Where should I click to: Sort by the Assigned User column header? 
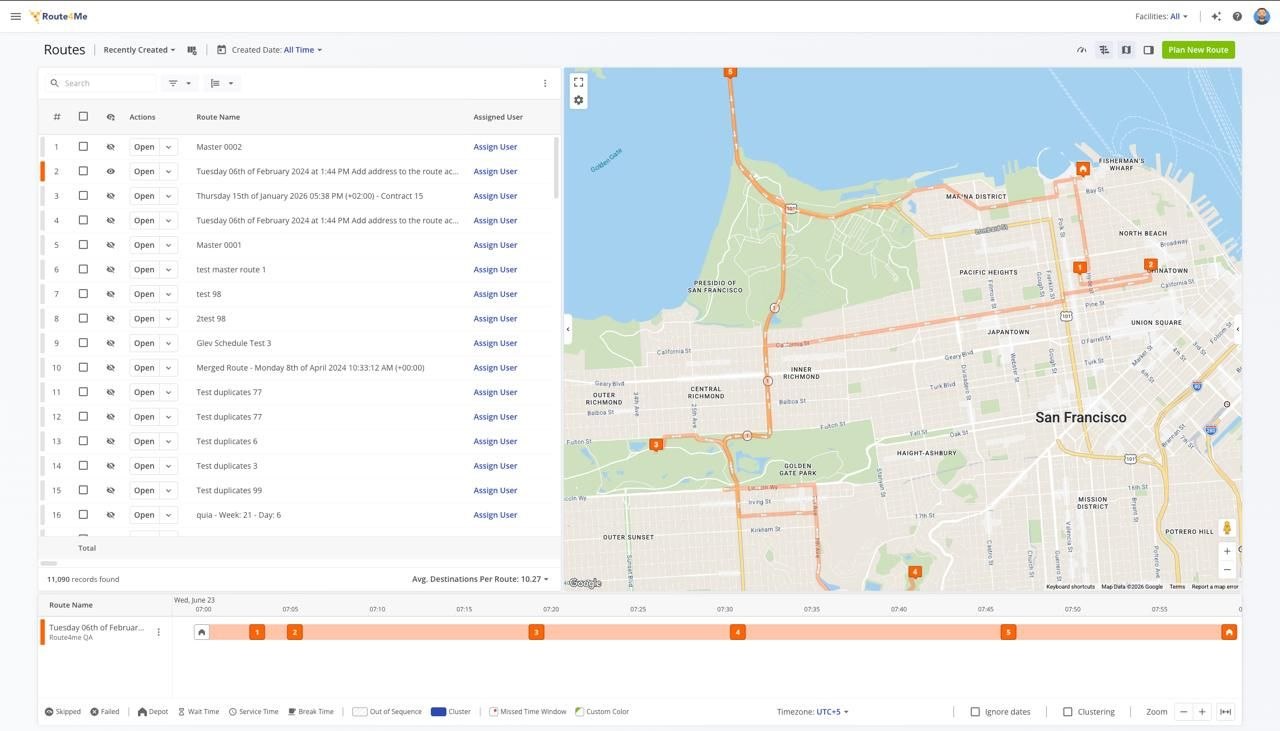point(498,117)
